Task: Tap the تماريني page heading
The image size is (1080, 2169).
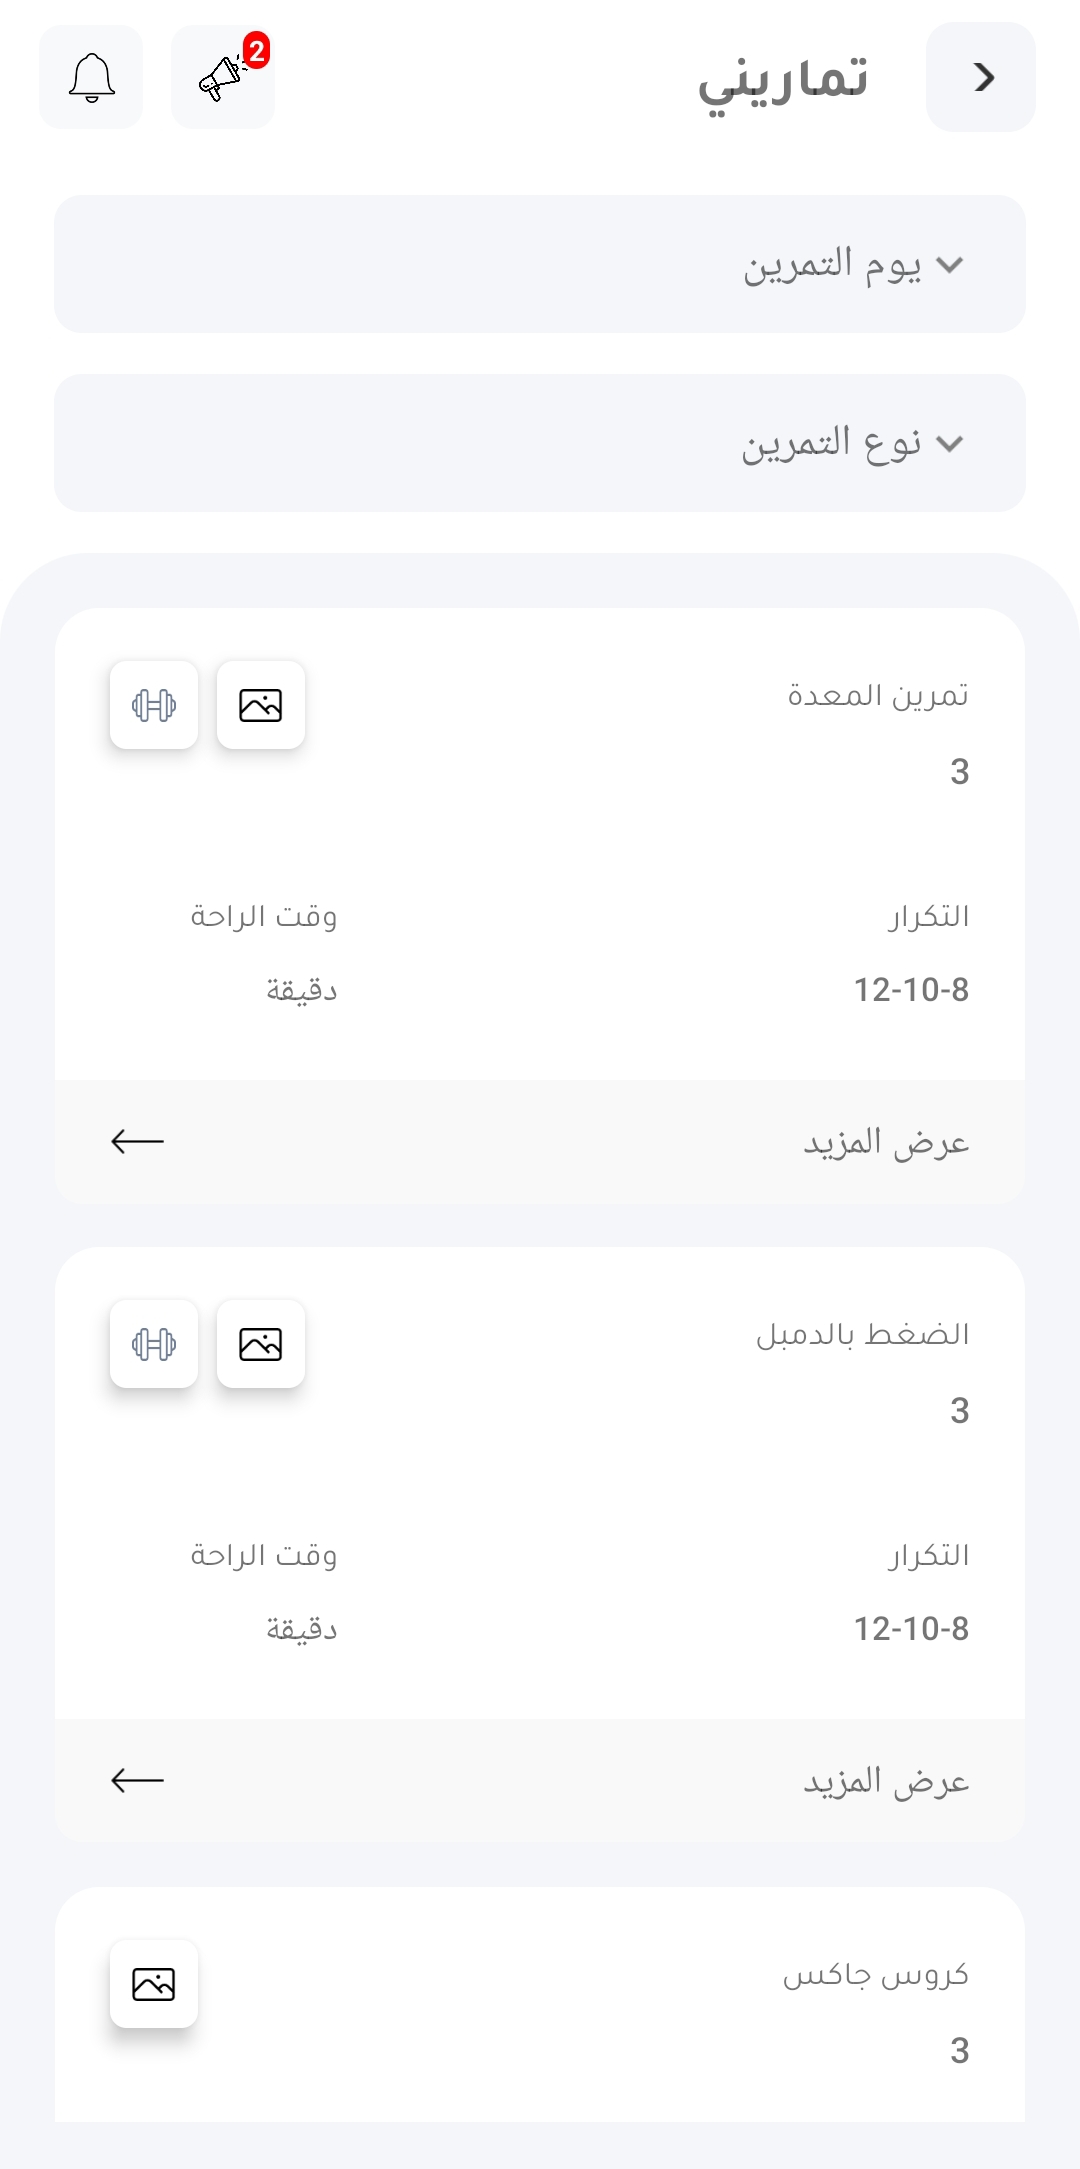Action: click(783, 80)
